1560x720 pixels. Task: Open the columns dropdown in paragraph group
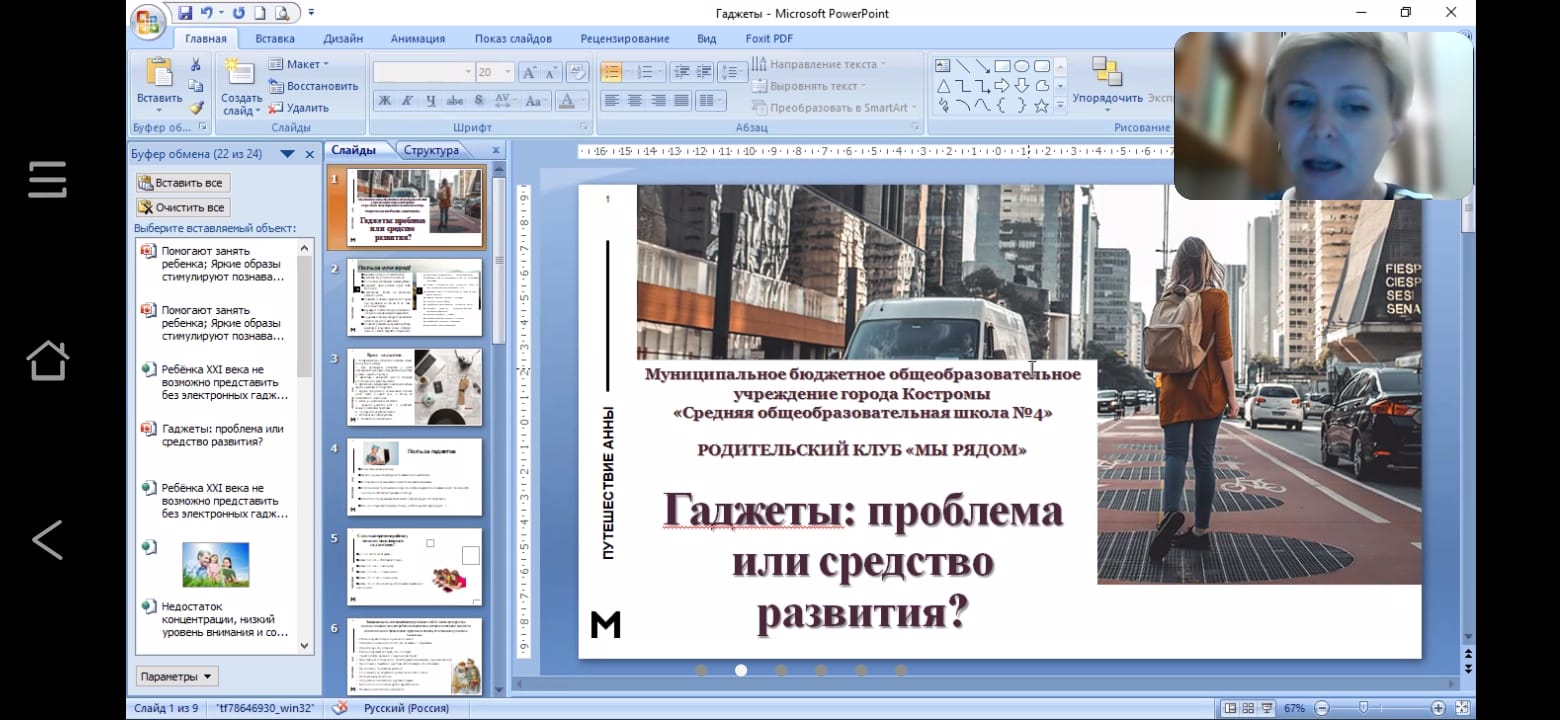(x=710, y=100)
